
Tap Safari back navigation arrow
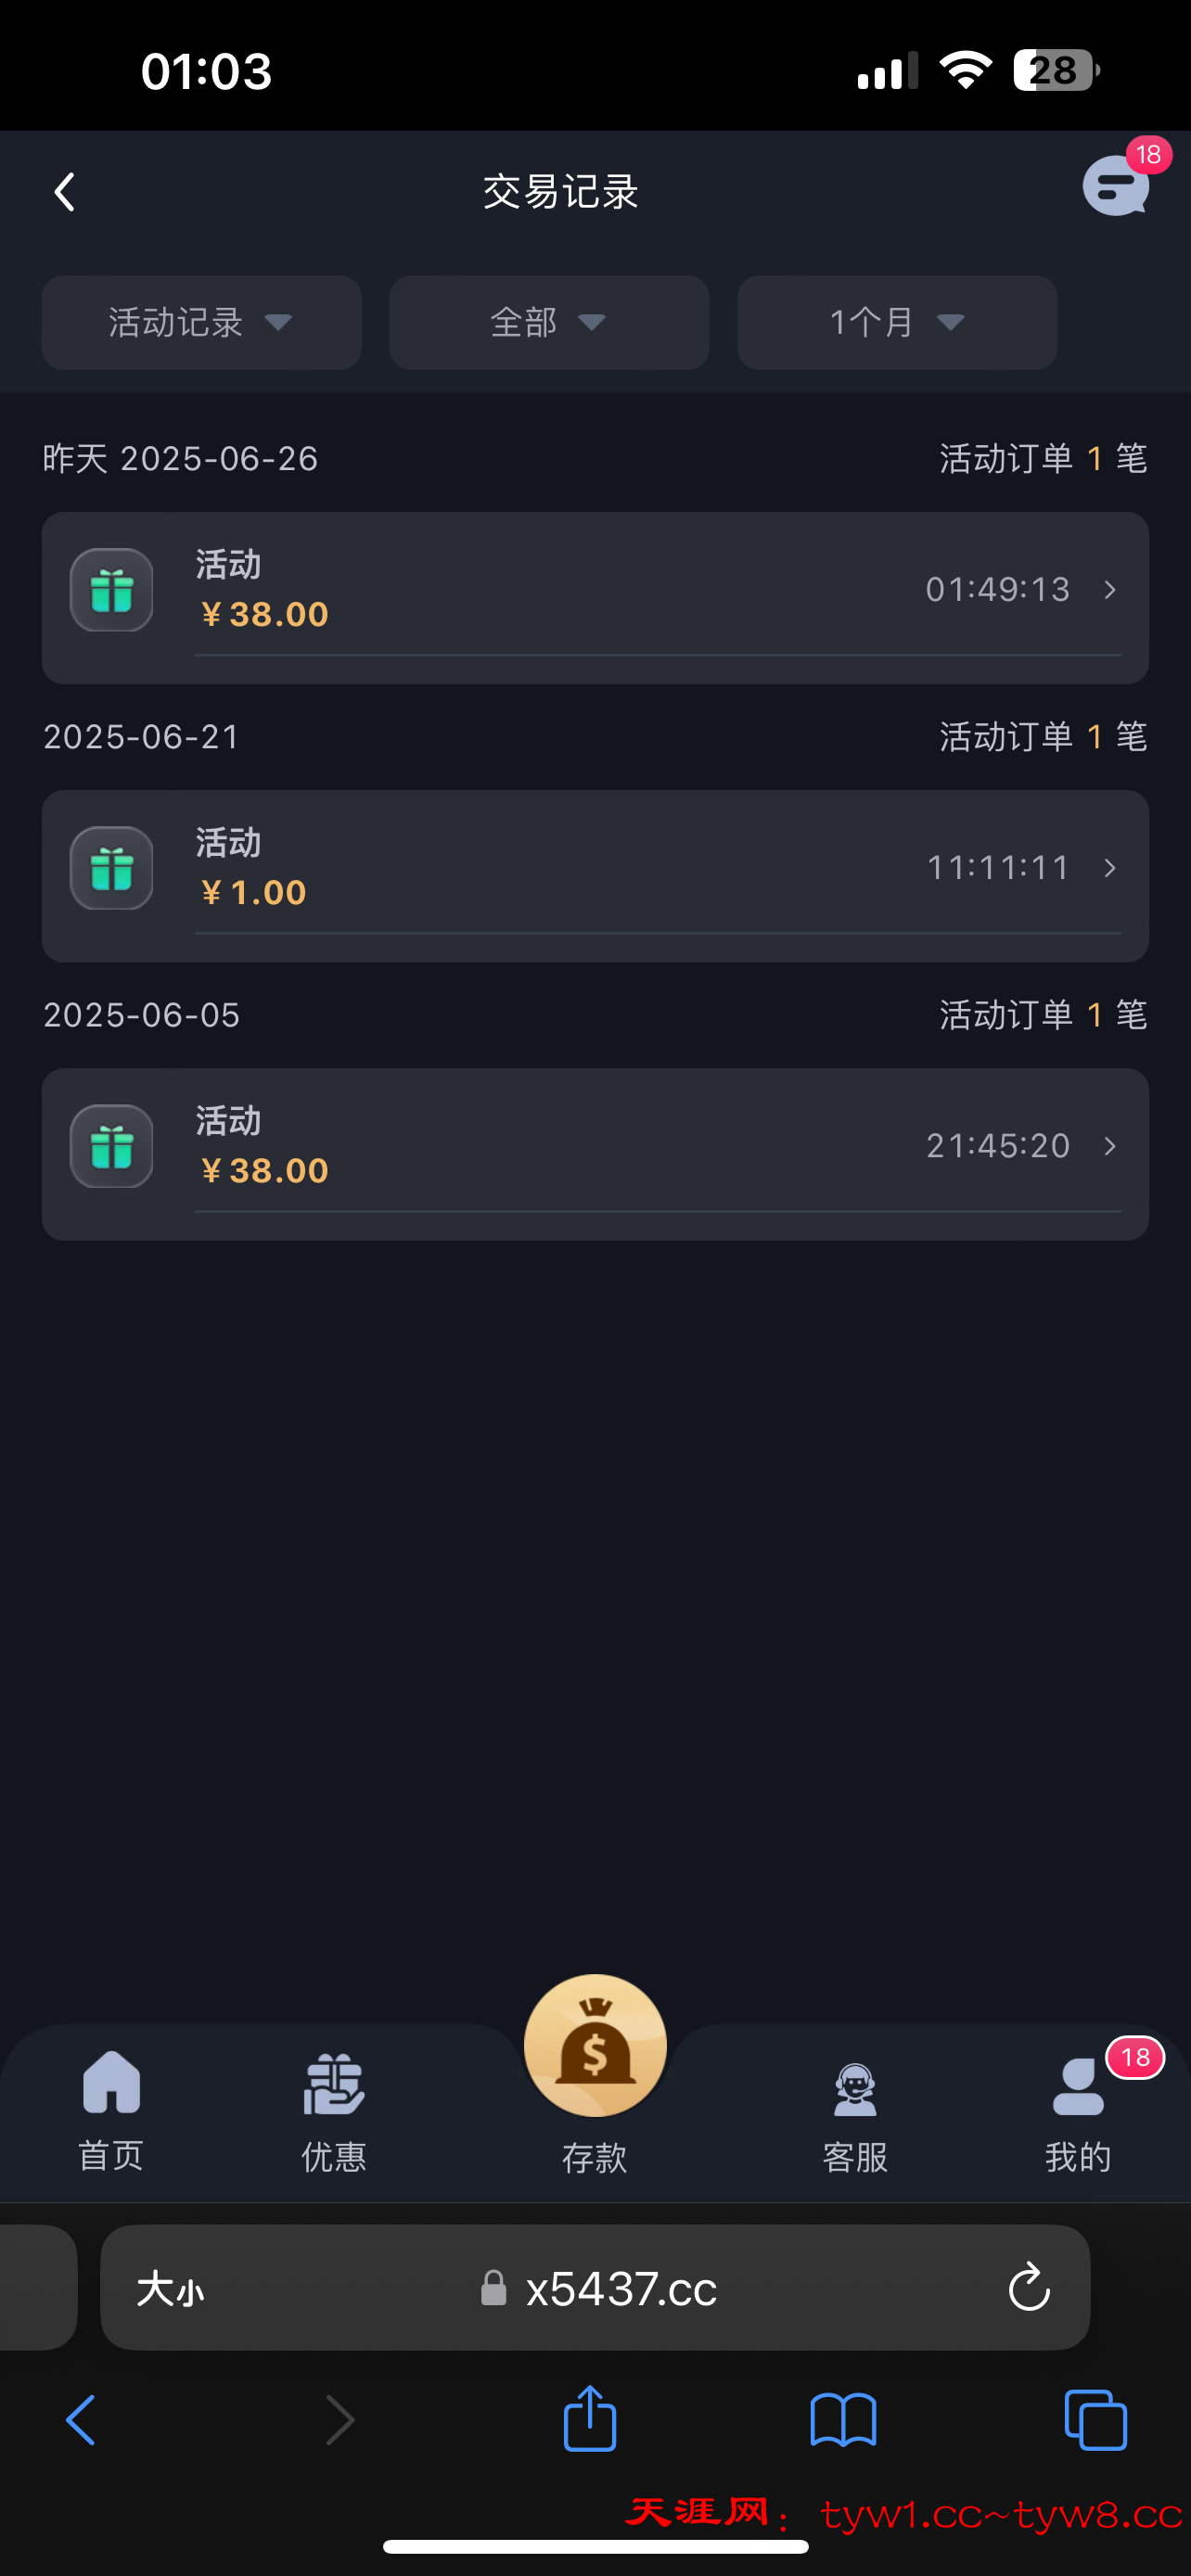click(81, 2420)
